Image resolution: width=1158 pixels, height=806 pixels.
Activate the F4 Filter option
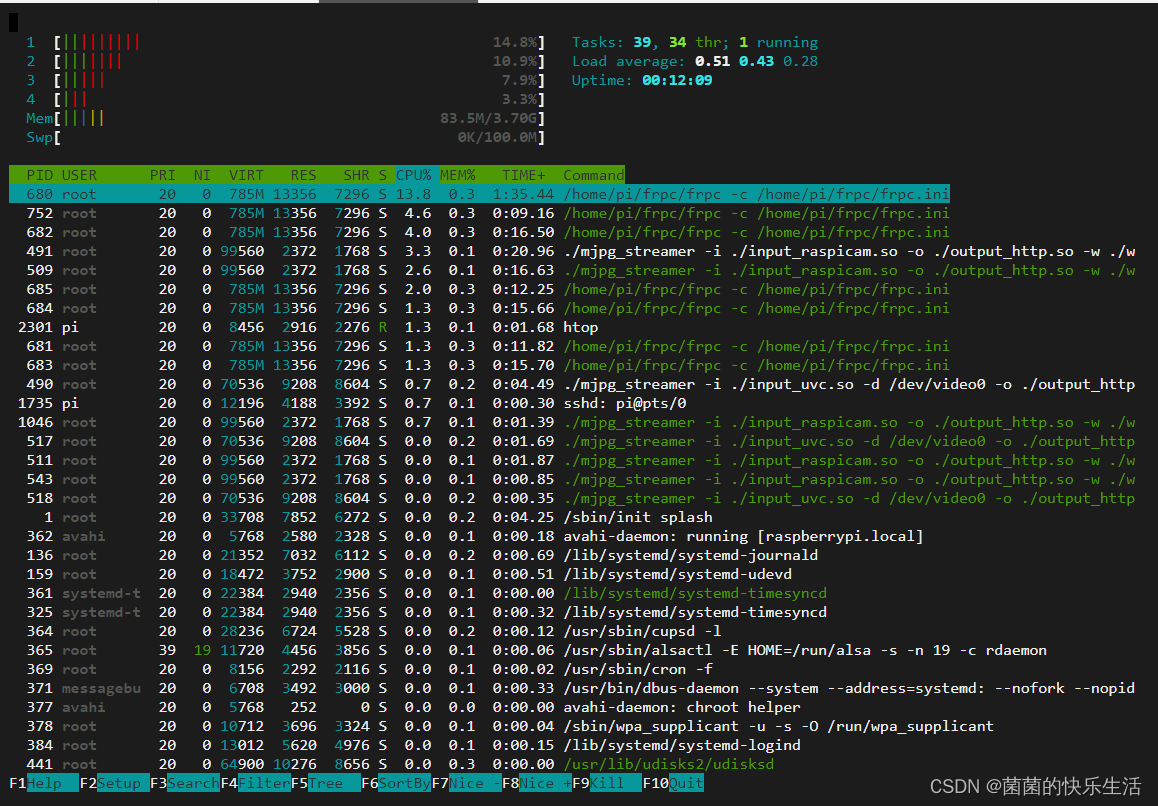[256, 783]
